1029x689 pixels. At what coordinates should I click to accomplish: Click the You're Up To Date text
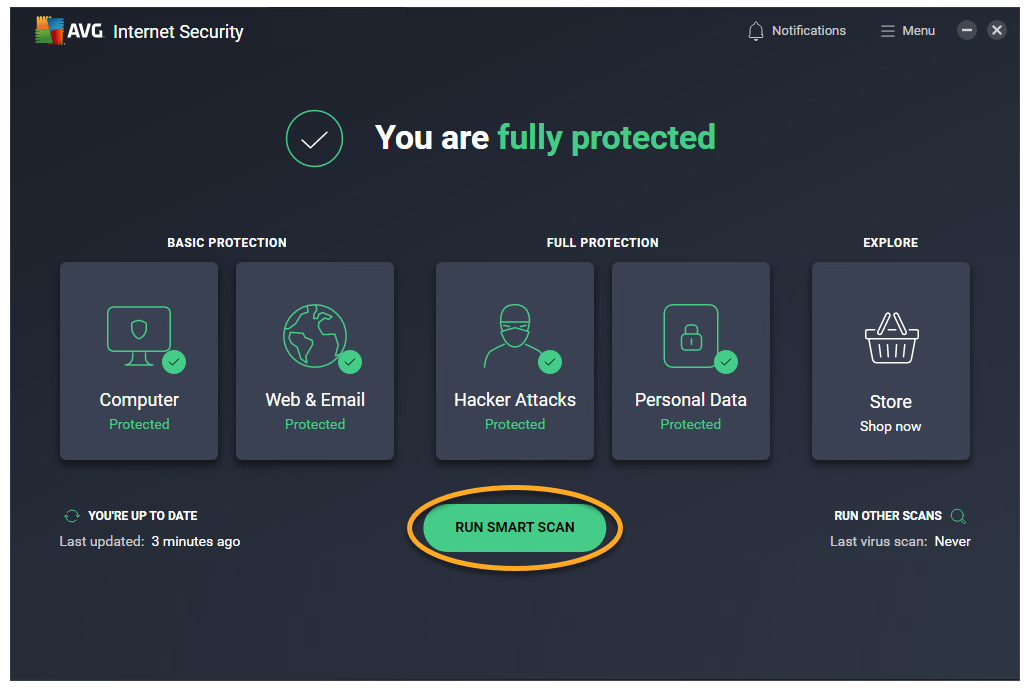(143, 516)
